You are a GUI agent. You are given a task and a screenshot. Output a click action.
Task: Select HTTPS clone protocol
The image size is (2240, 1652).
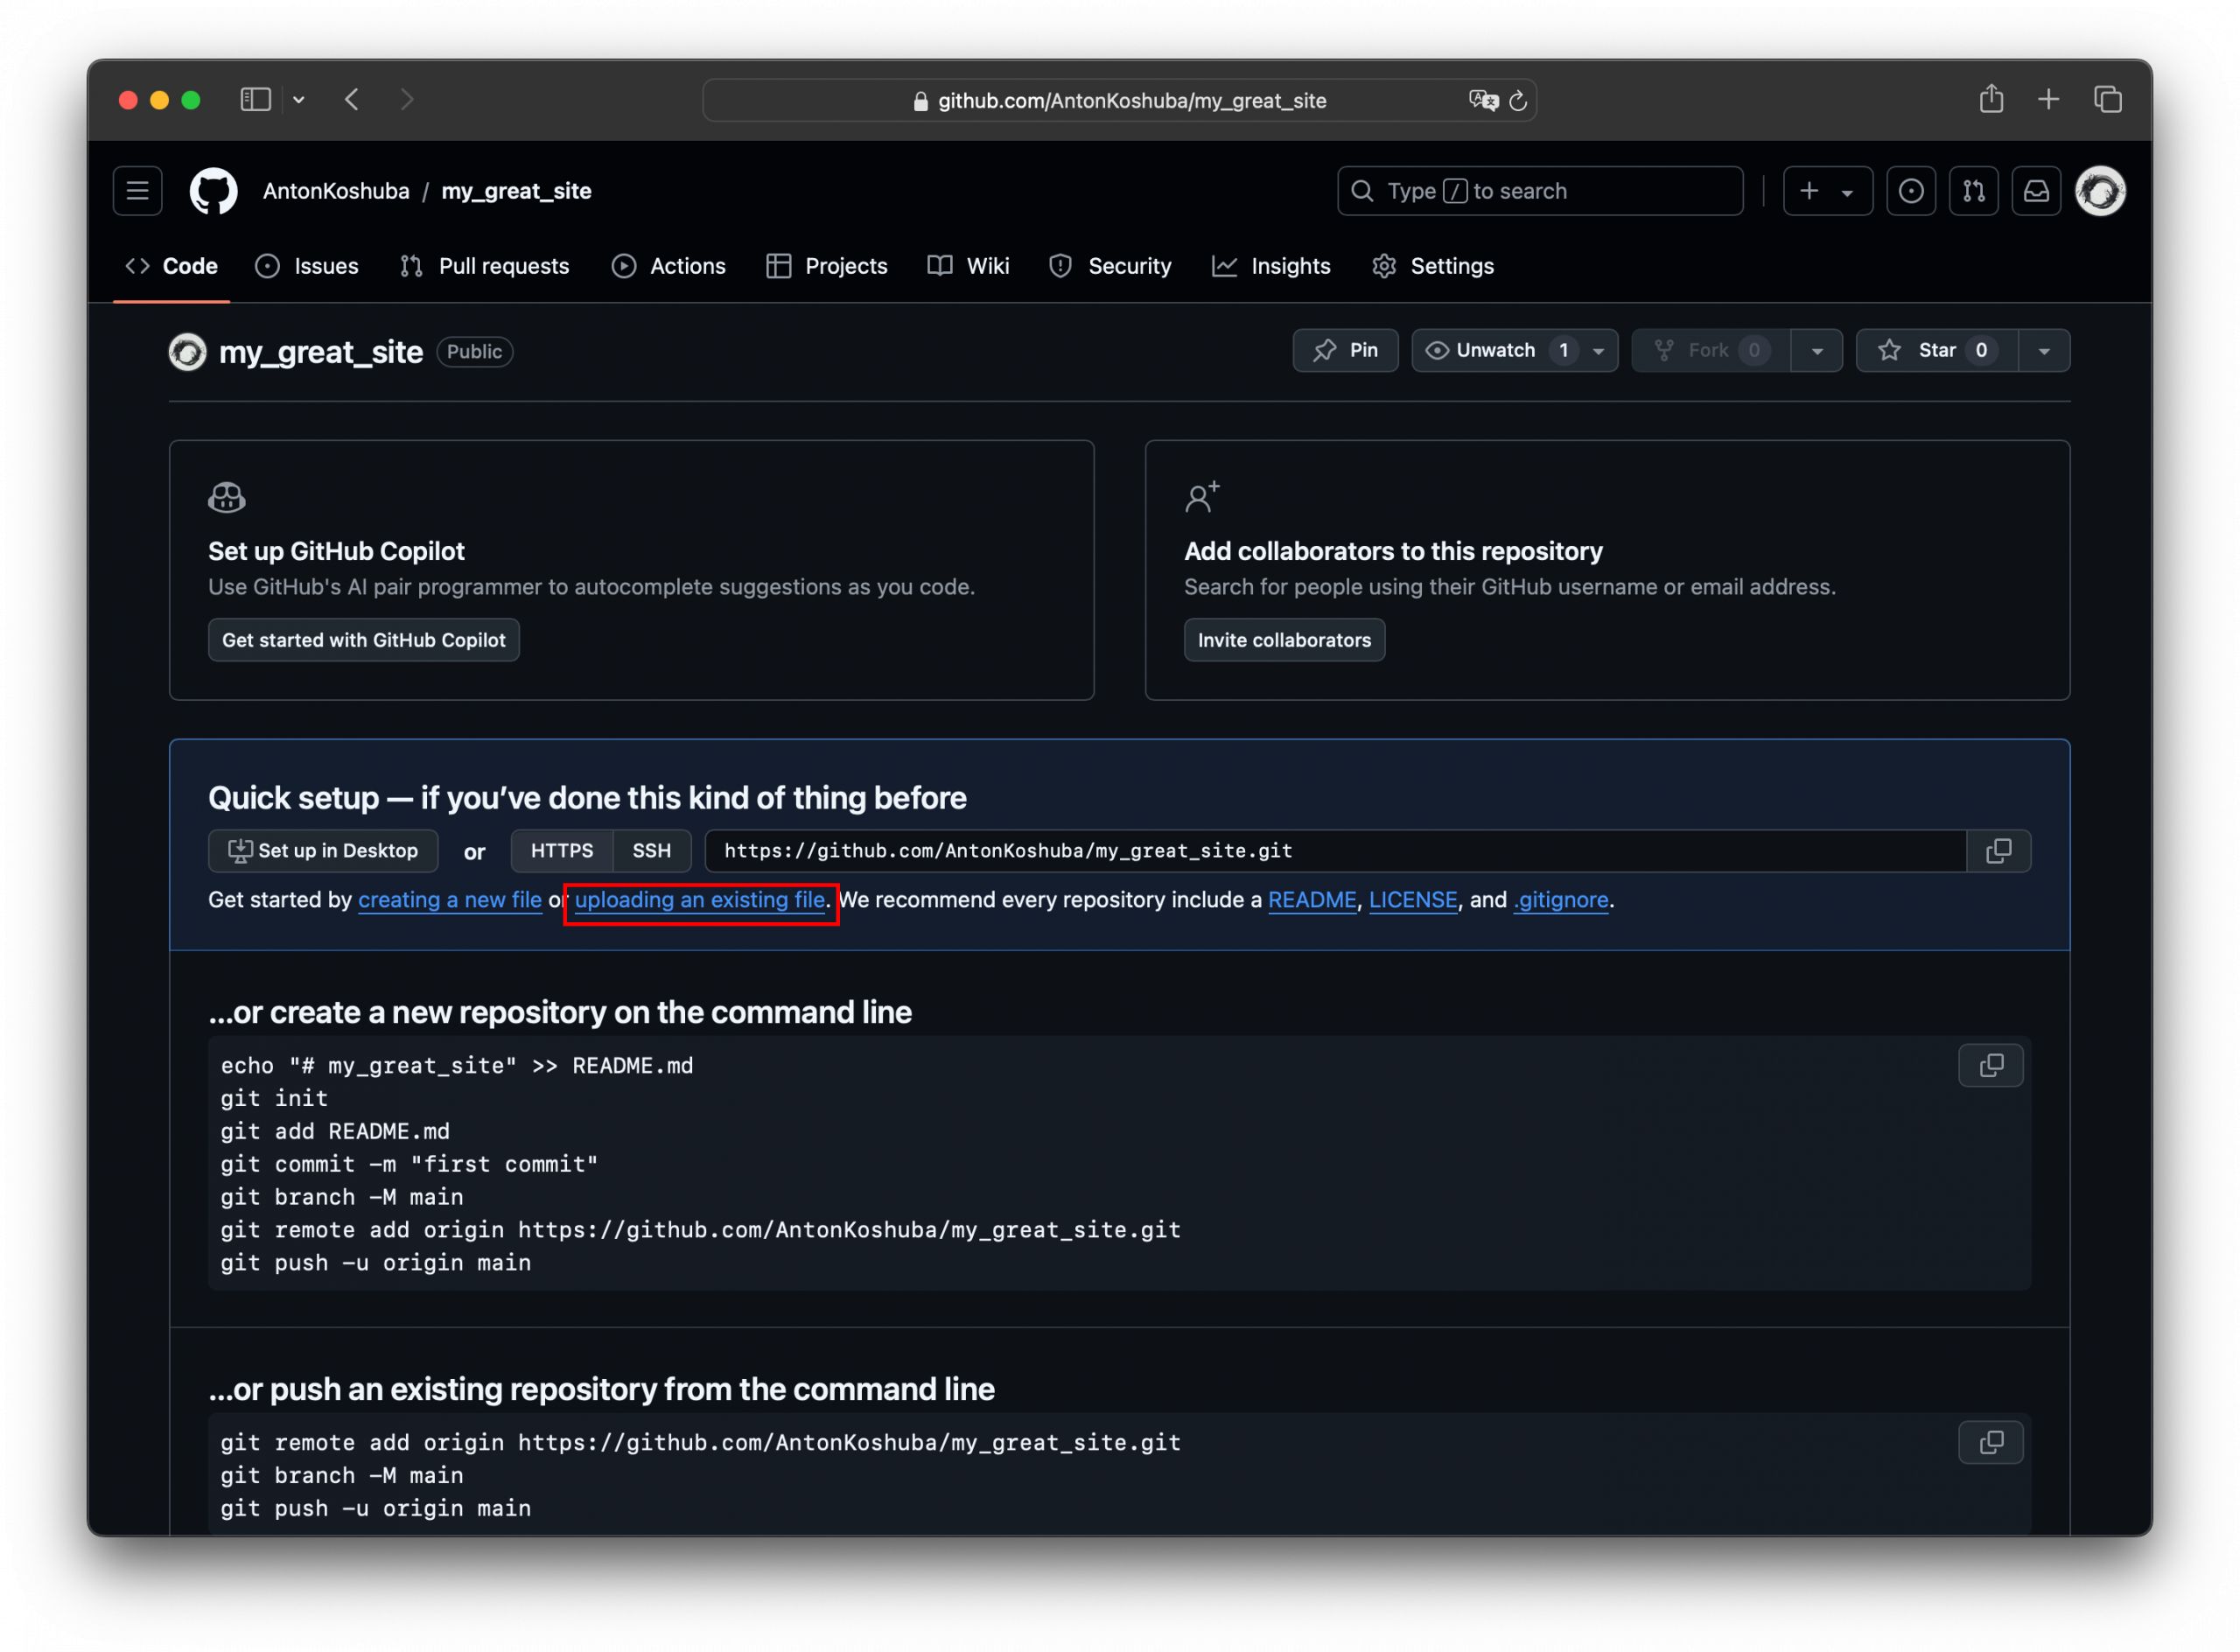pyautogui.click(x=562, y=850)
